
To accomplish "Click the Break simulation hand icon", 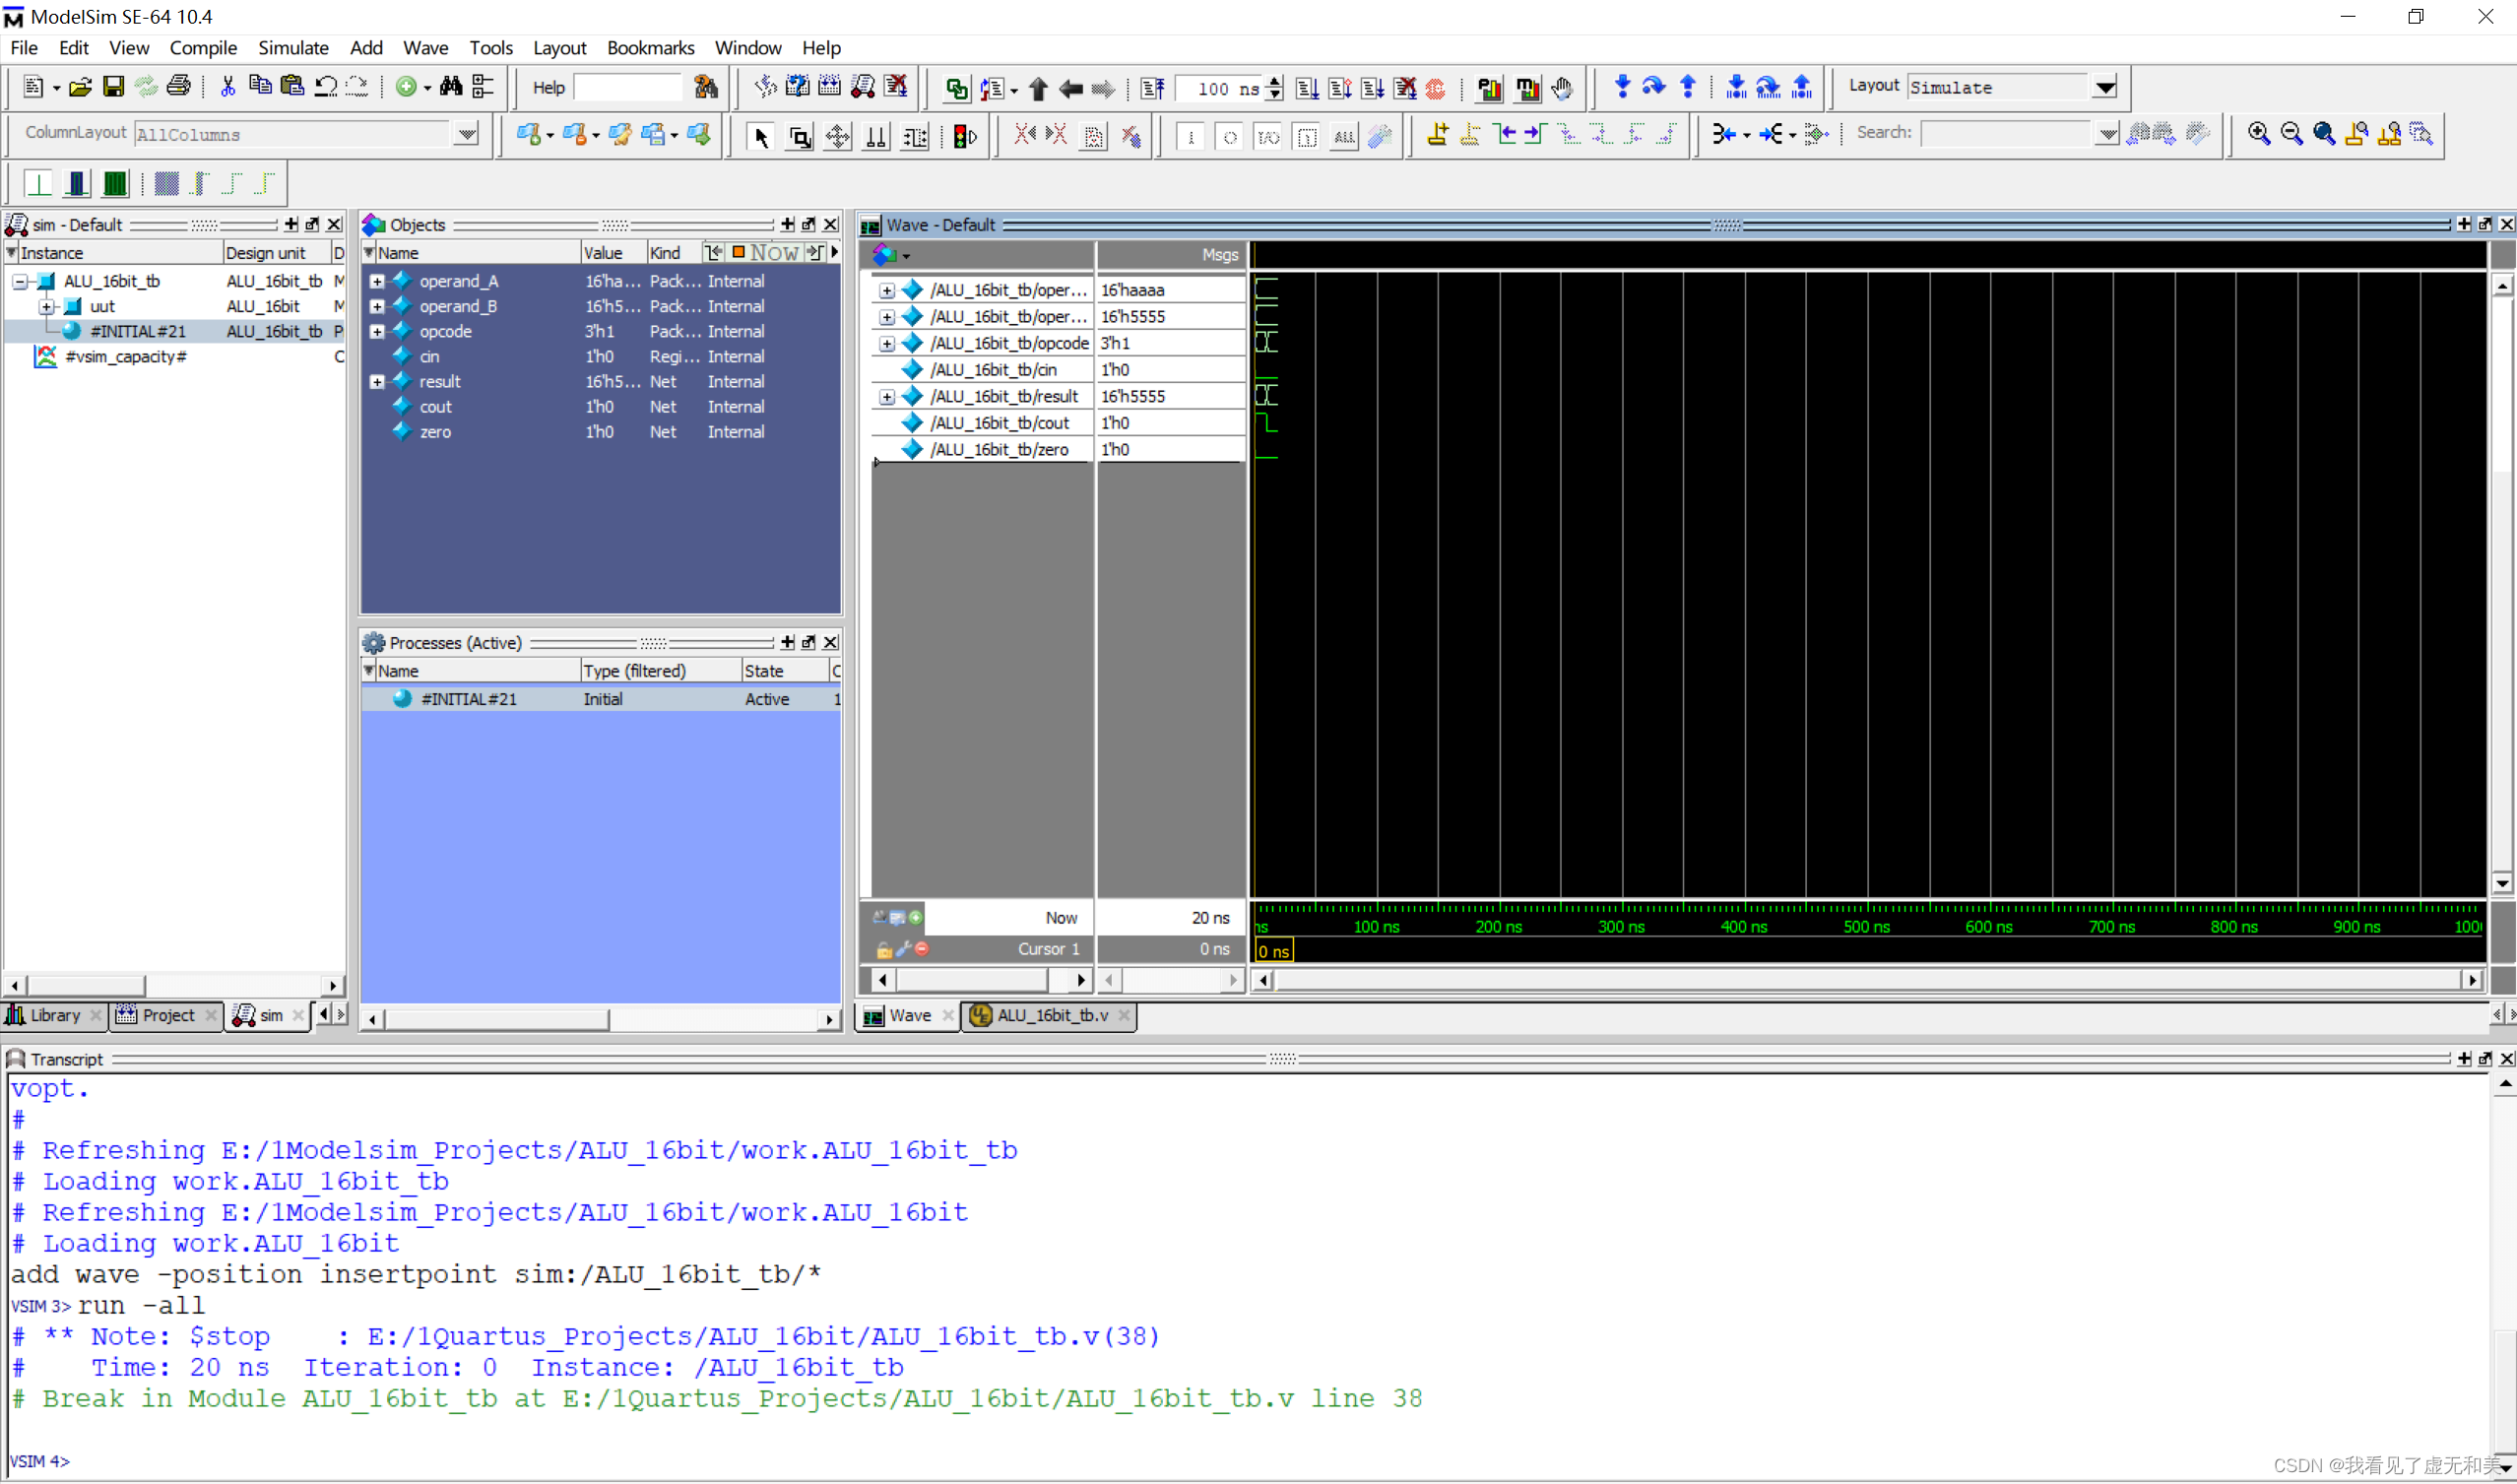I will pyautogui.click(x=1561, y=88).
